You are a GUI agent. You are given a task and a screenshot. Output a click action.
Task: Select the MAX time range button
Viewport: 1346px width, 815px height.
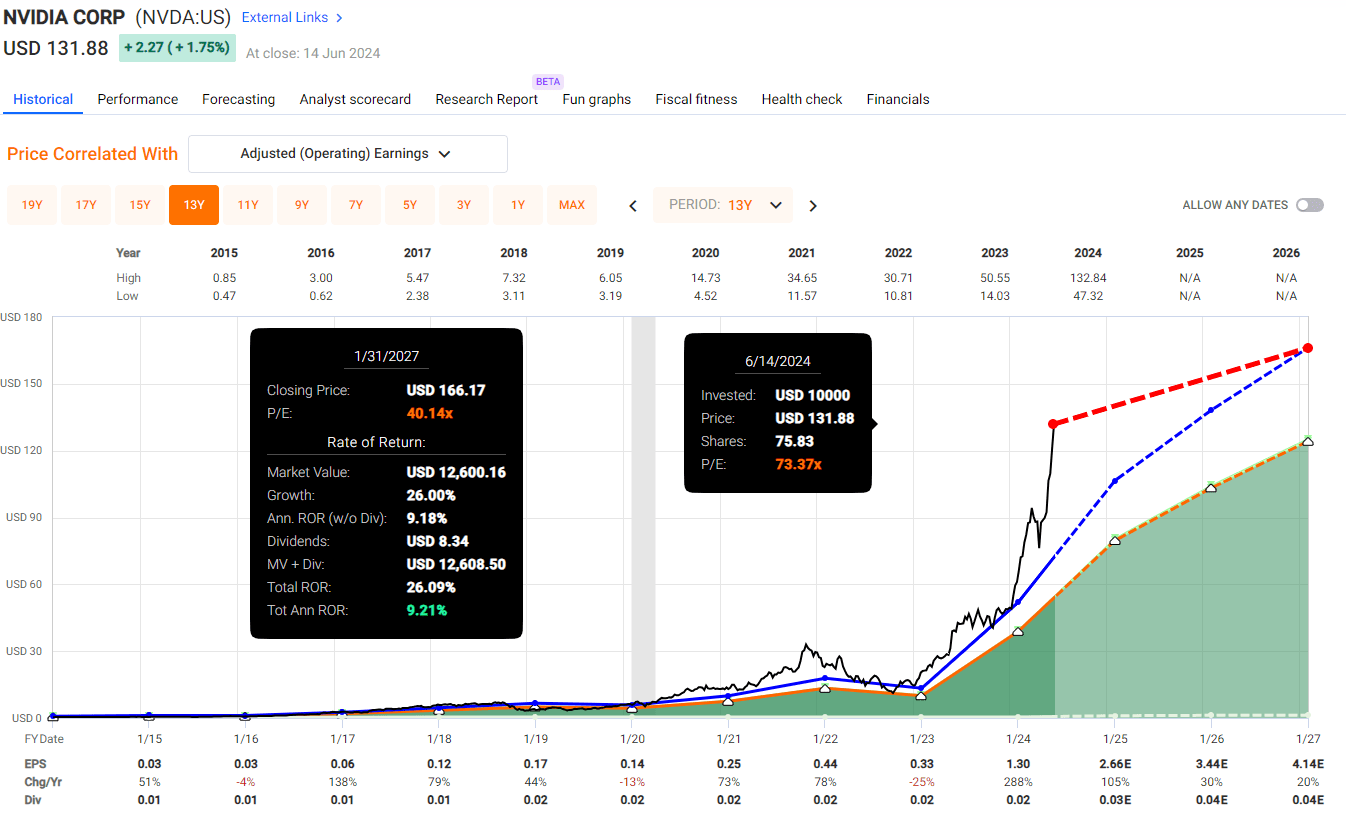click(572, 205)
